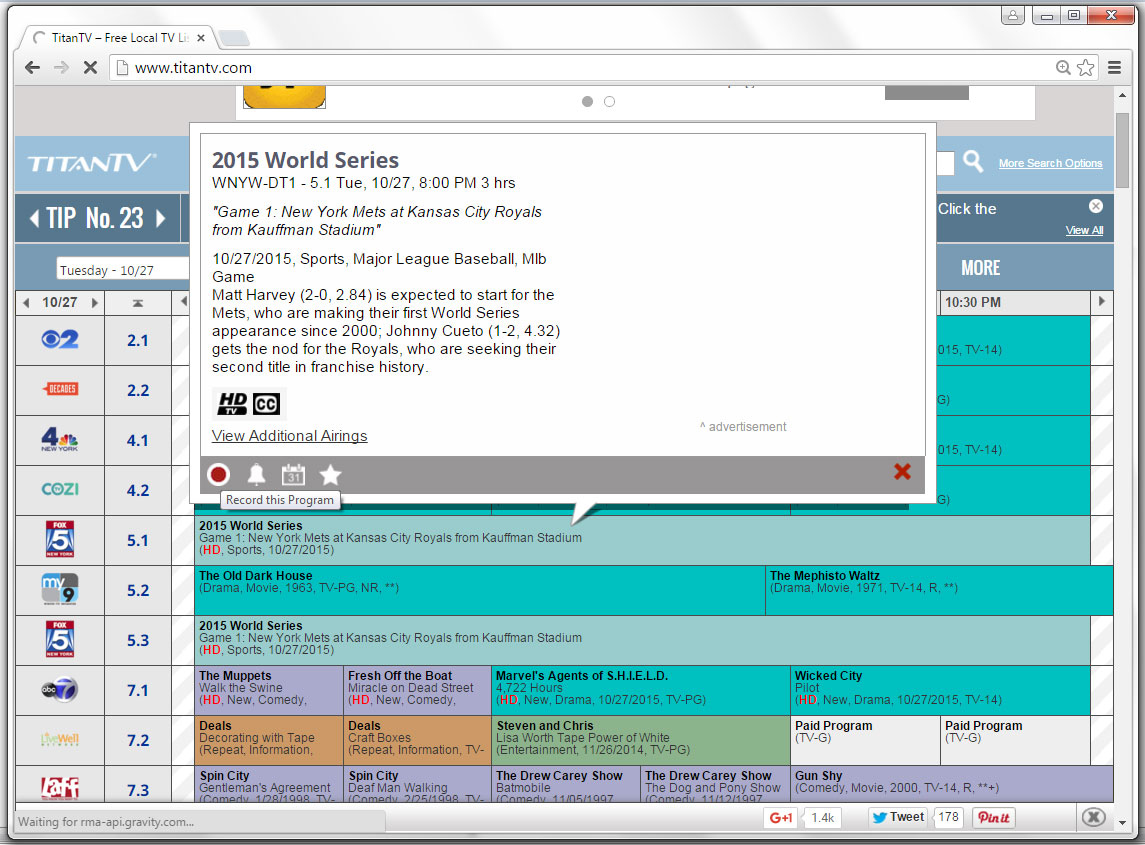Open More Search Options link
1145x845 pixels.
[x=1050, y=164]
